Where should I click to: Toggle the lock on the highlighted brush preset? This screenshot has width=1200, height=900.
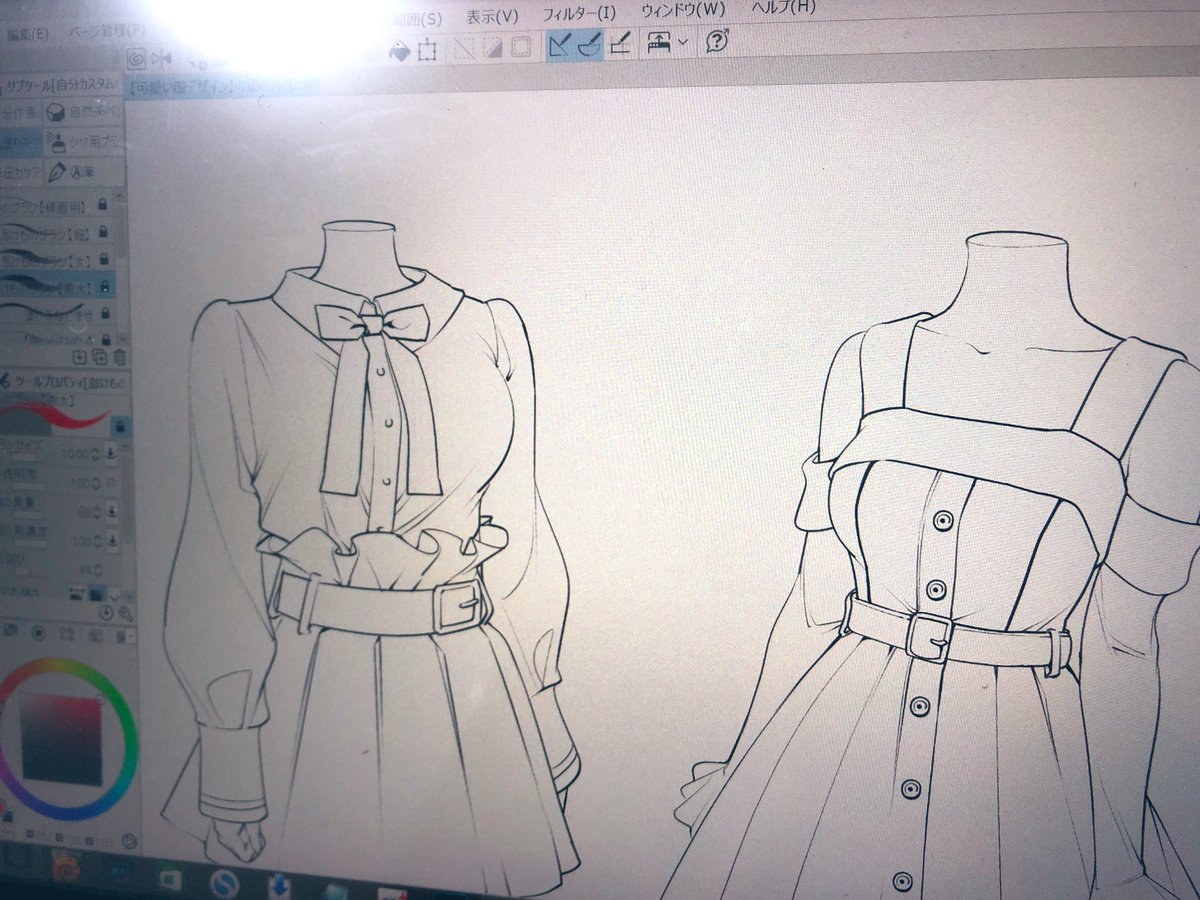click(x=102, y=287)
